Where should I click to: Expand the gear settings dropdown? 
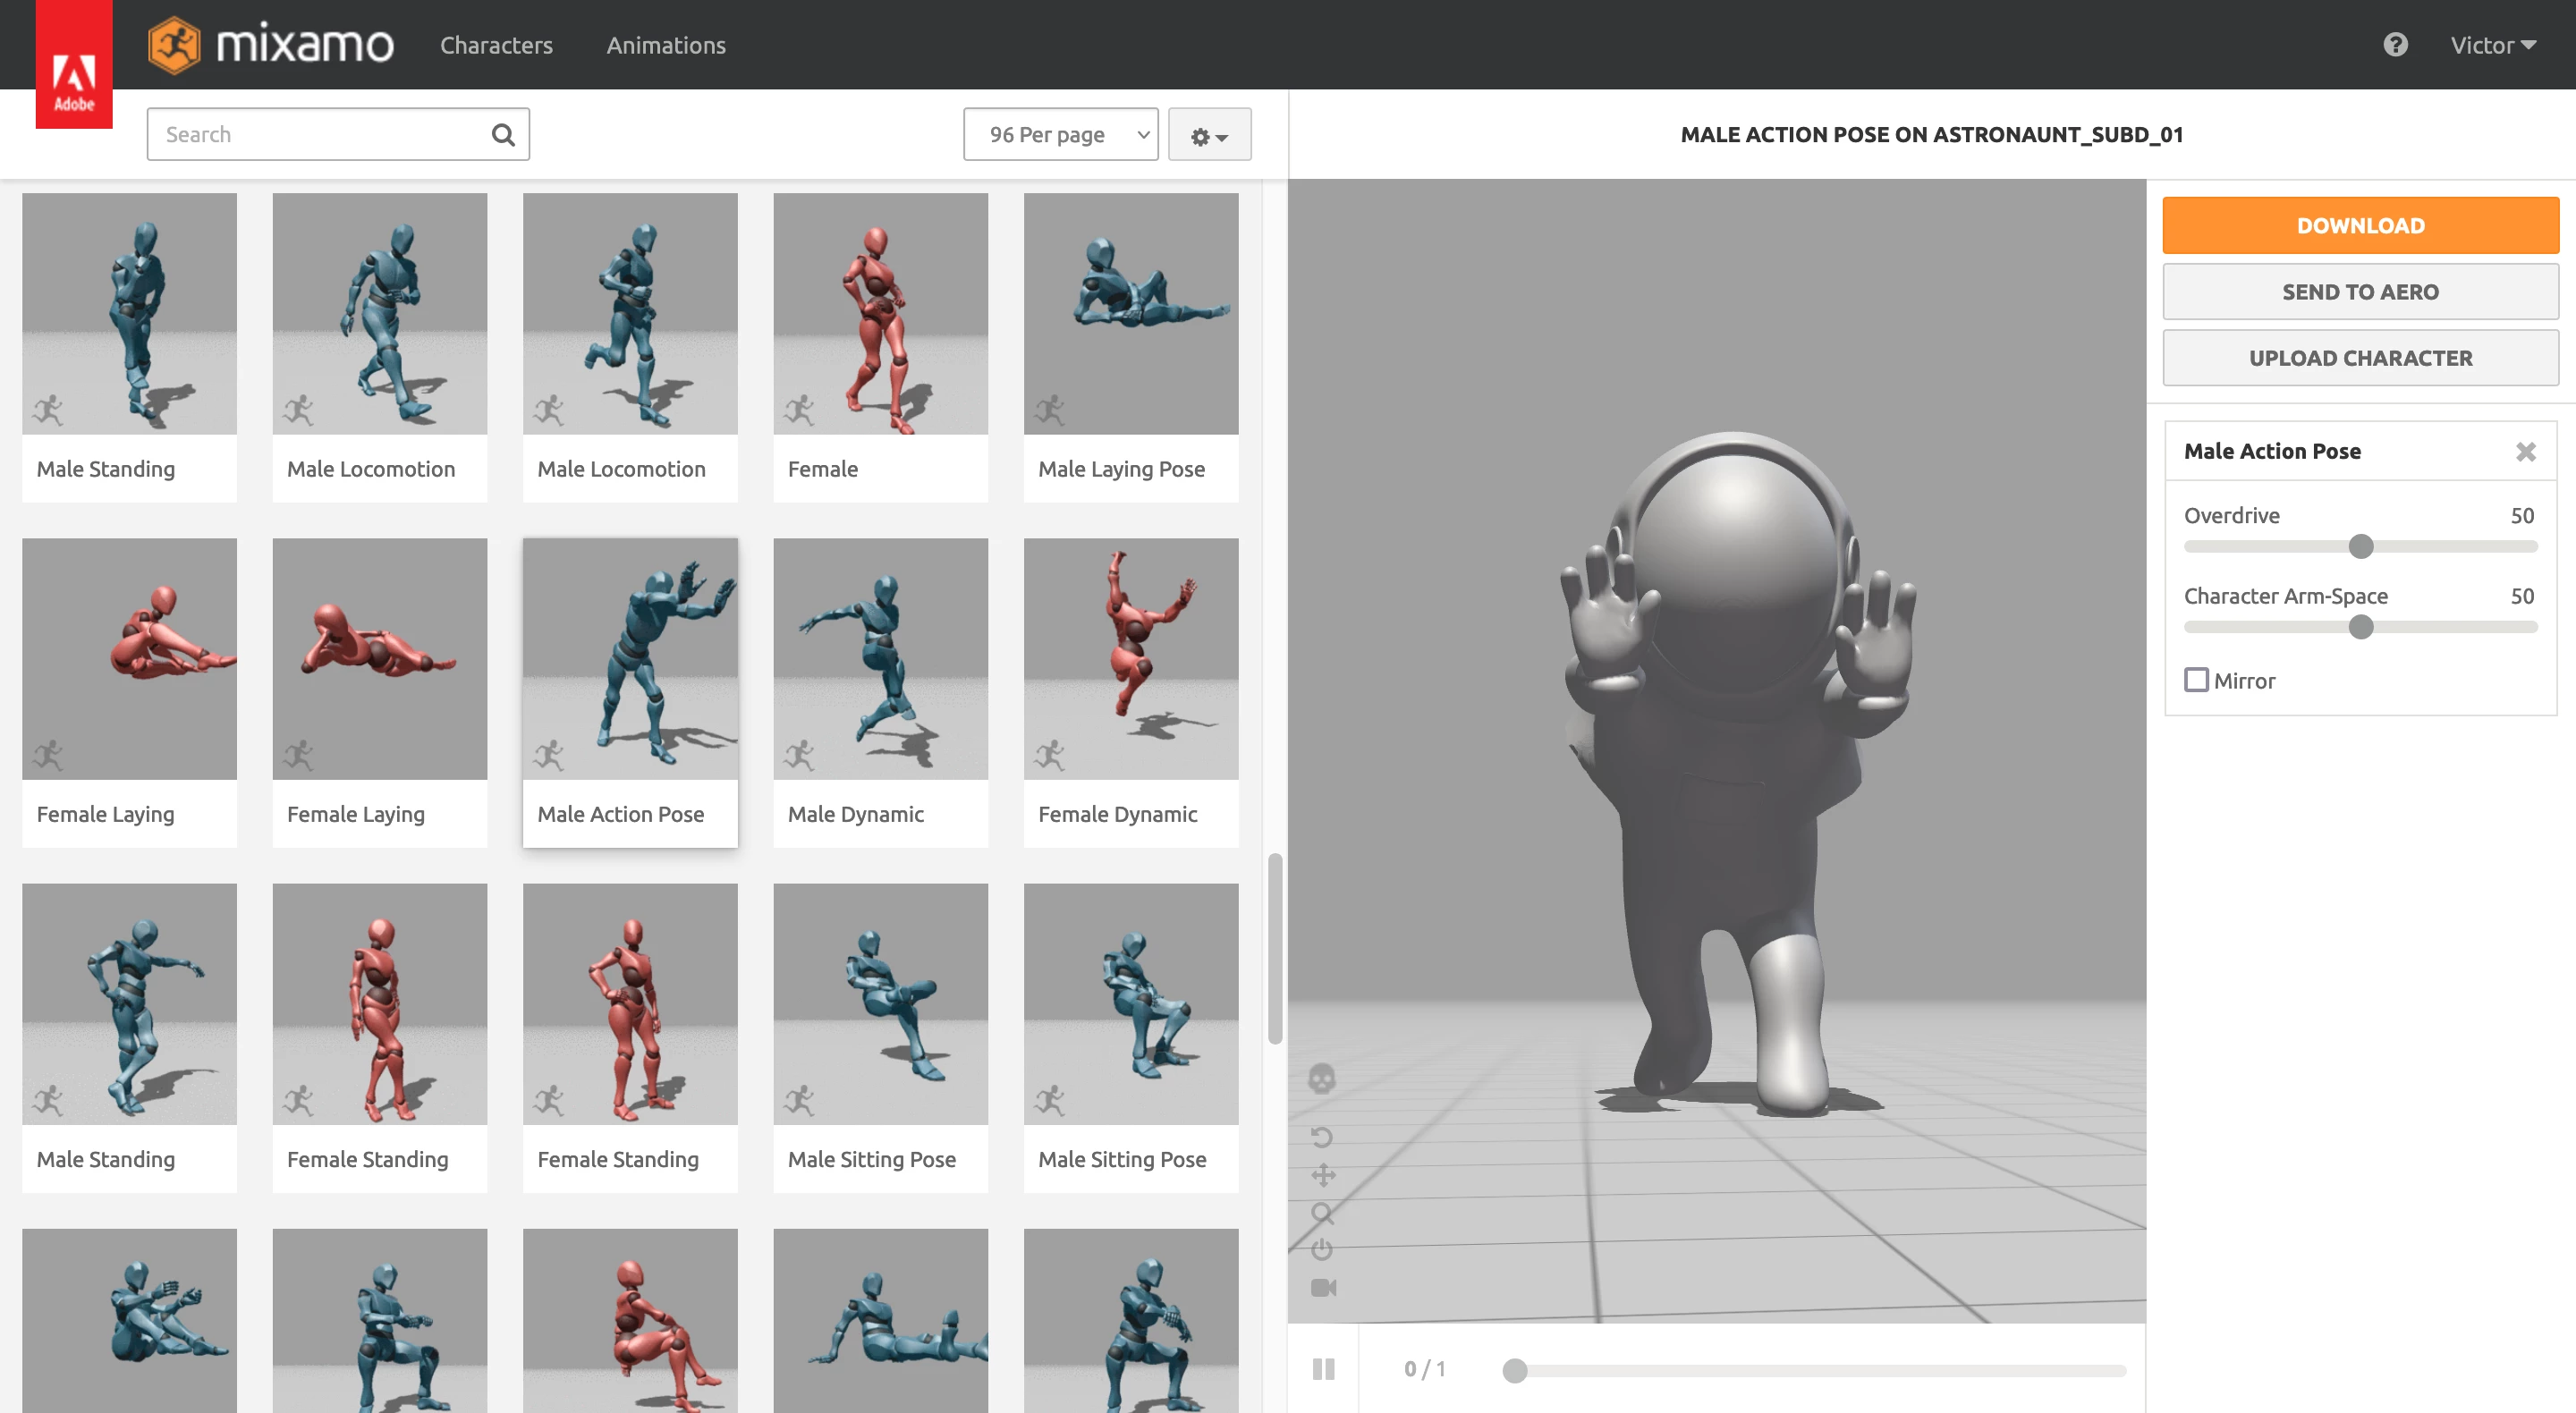pyautogui.click(x=1209, y=136)
